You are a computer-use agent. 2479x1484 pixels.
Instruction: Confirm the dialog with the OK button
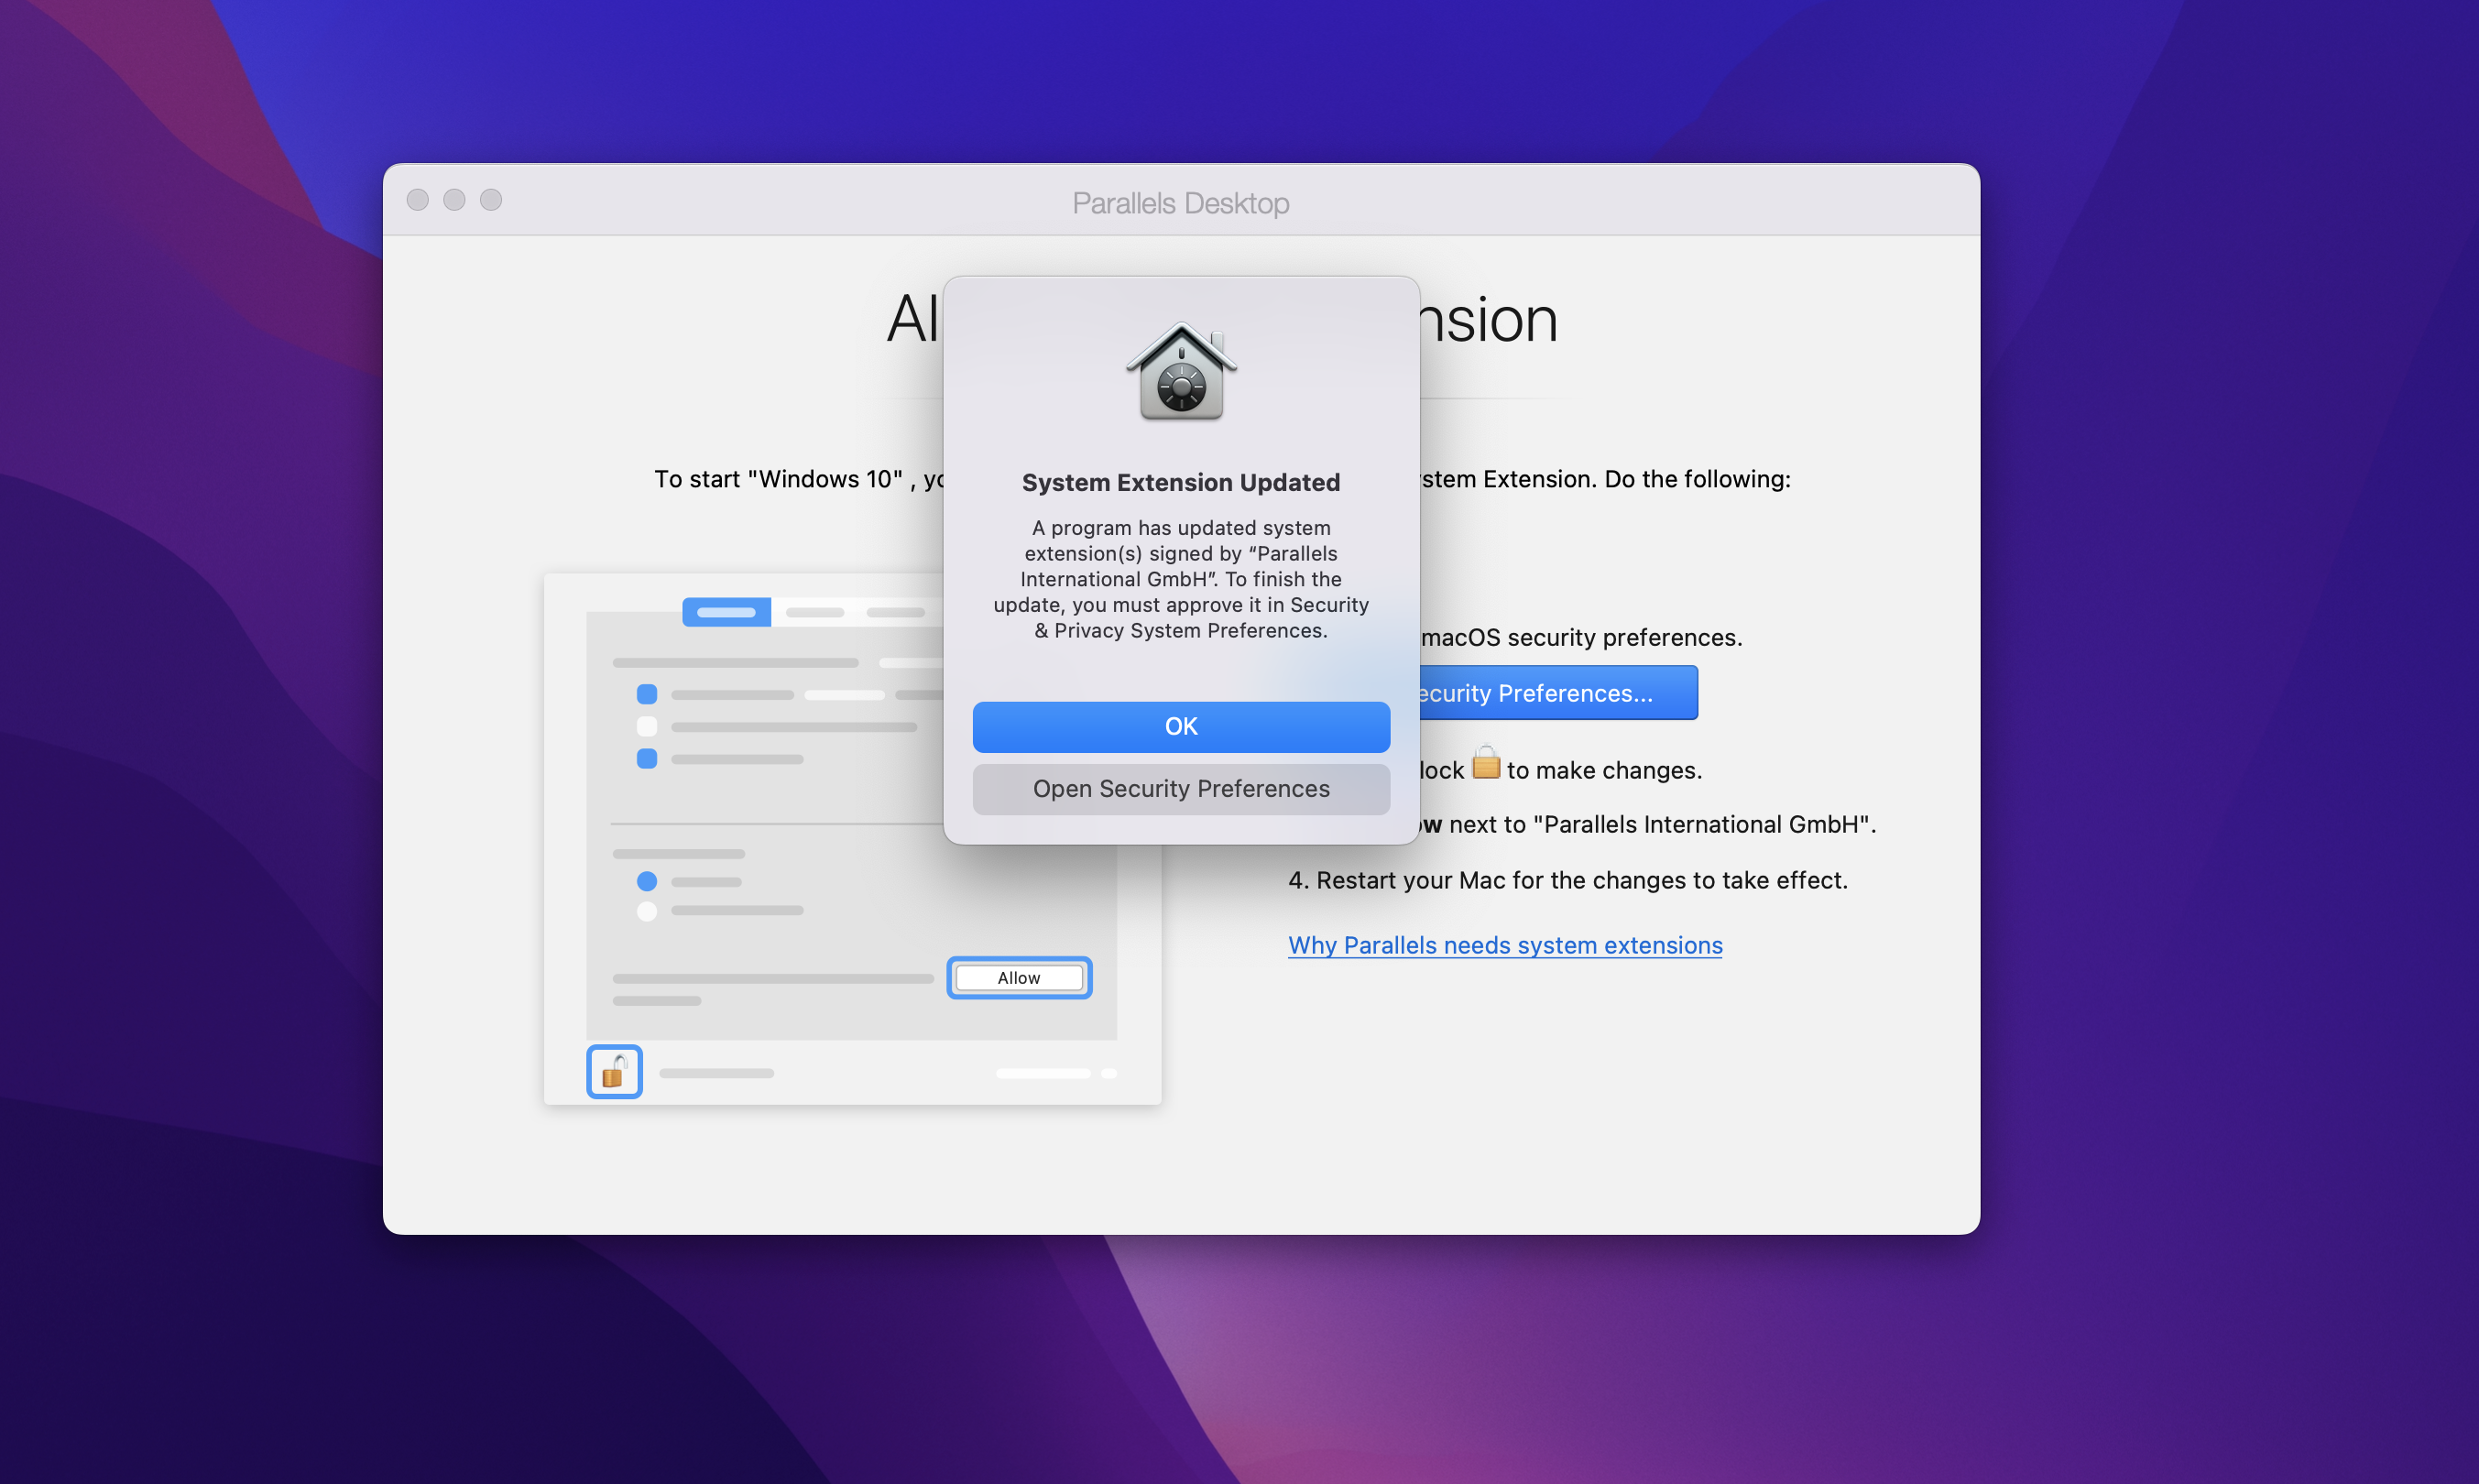tap(1181, 726)
